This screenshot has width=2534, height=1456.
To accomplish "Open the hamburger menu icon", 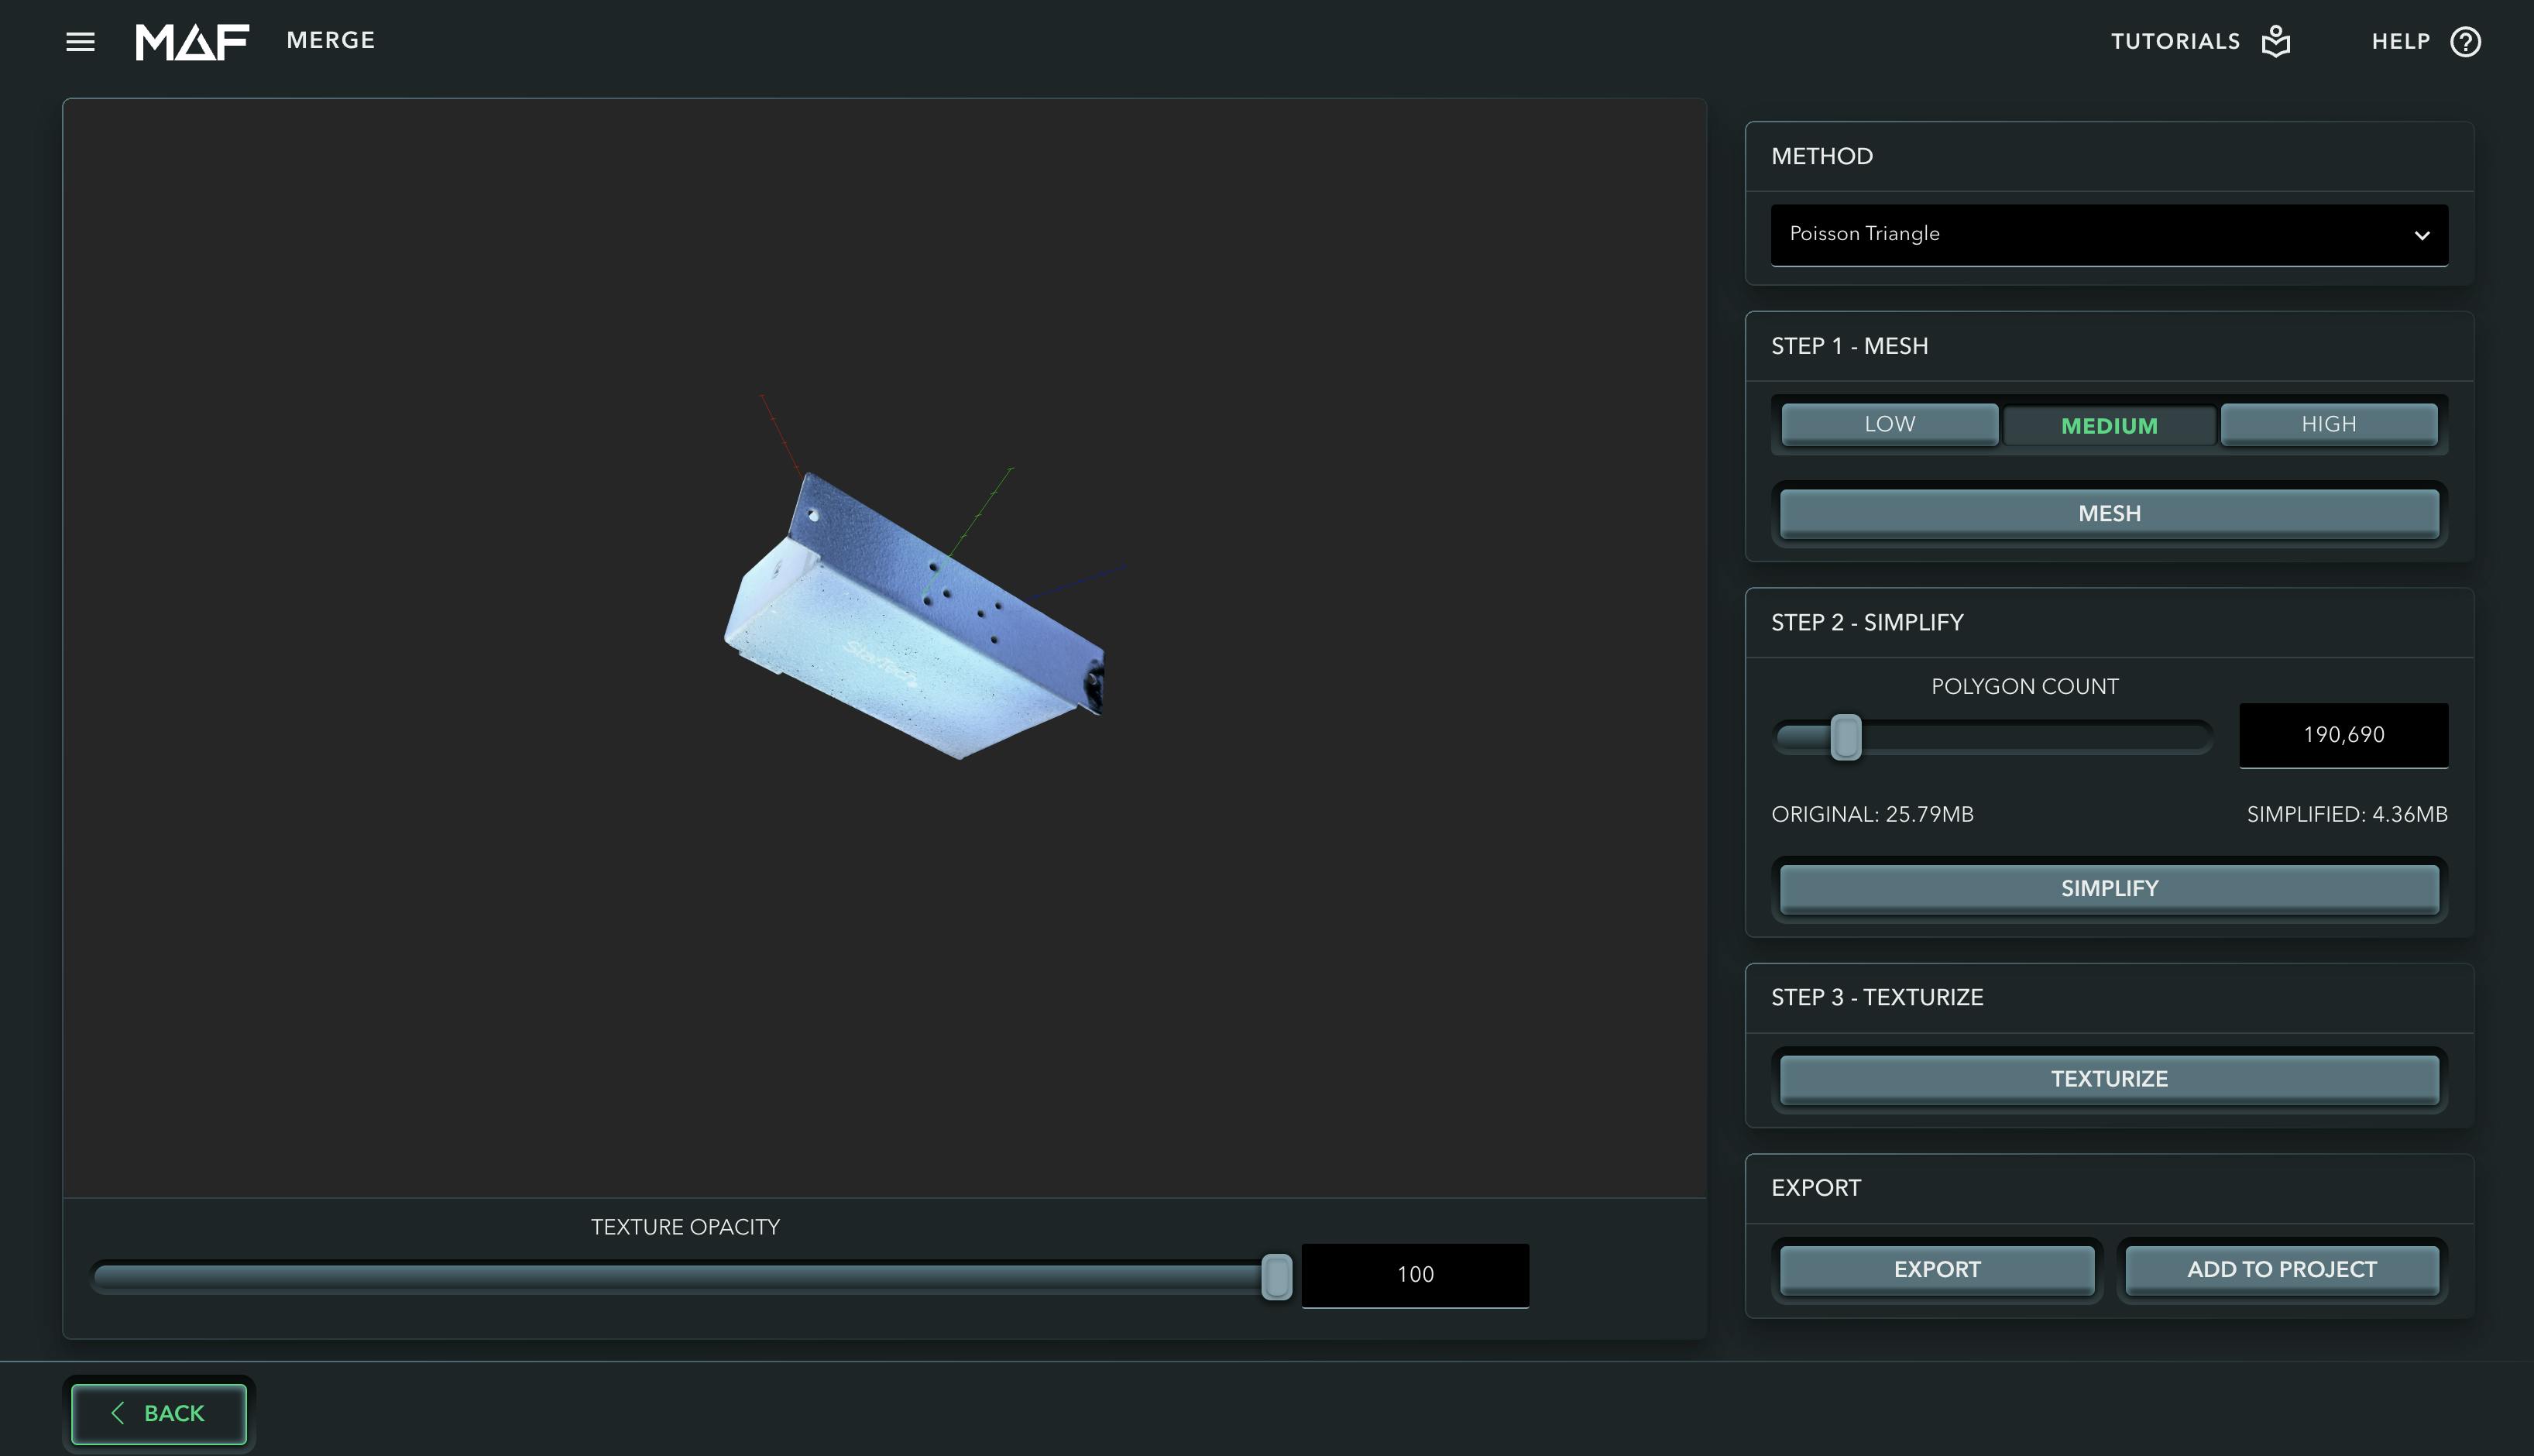I will (80, 42).
